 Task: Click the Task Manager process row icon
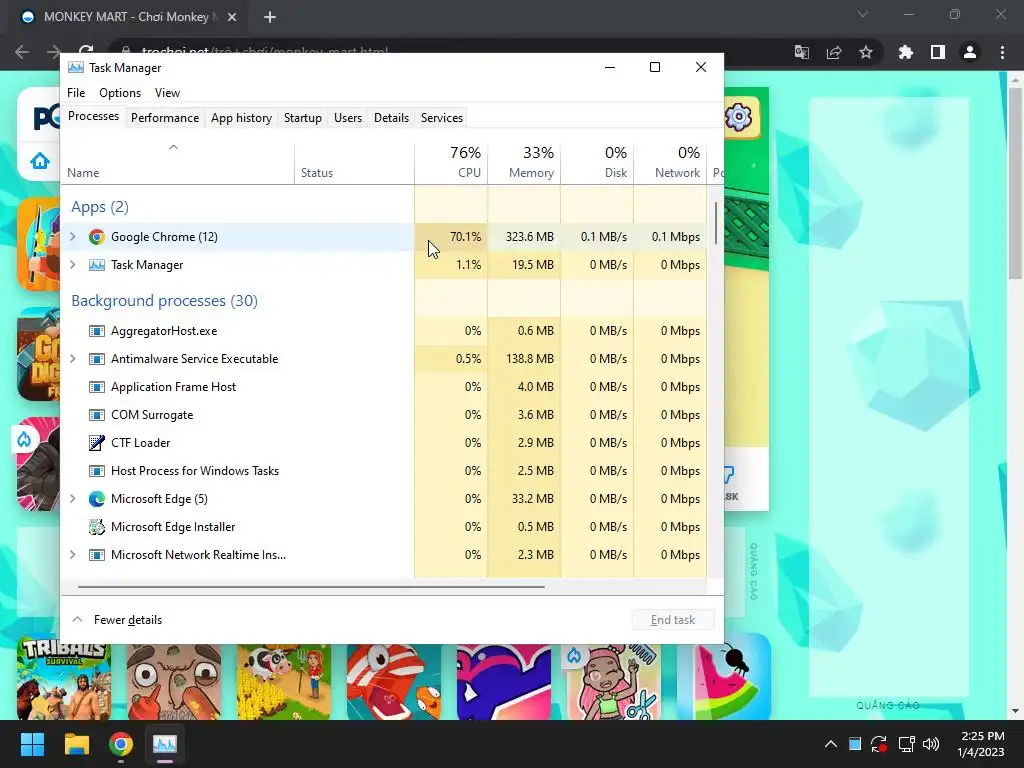point(97,265)
